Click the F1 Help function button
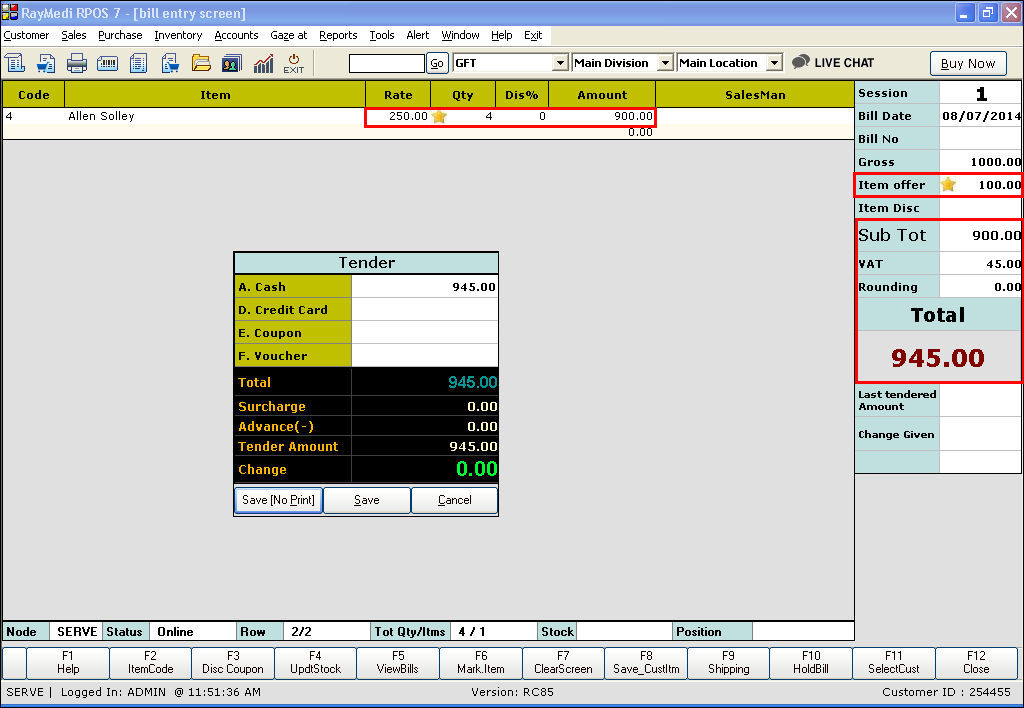The image size is (1024, 708). [x=68, y=662]
